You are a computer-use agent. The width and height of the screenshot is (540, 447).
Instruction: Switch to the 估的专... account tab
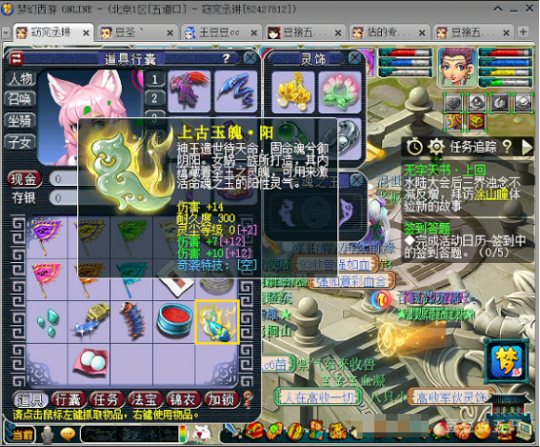click(x=389, y=32)
